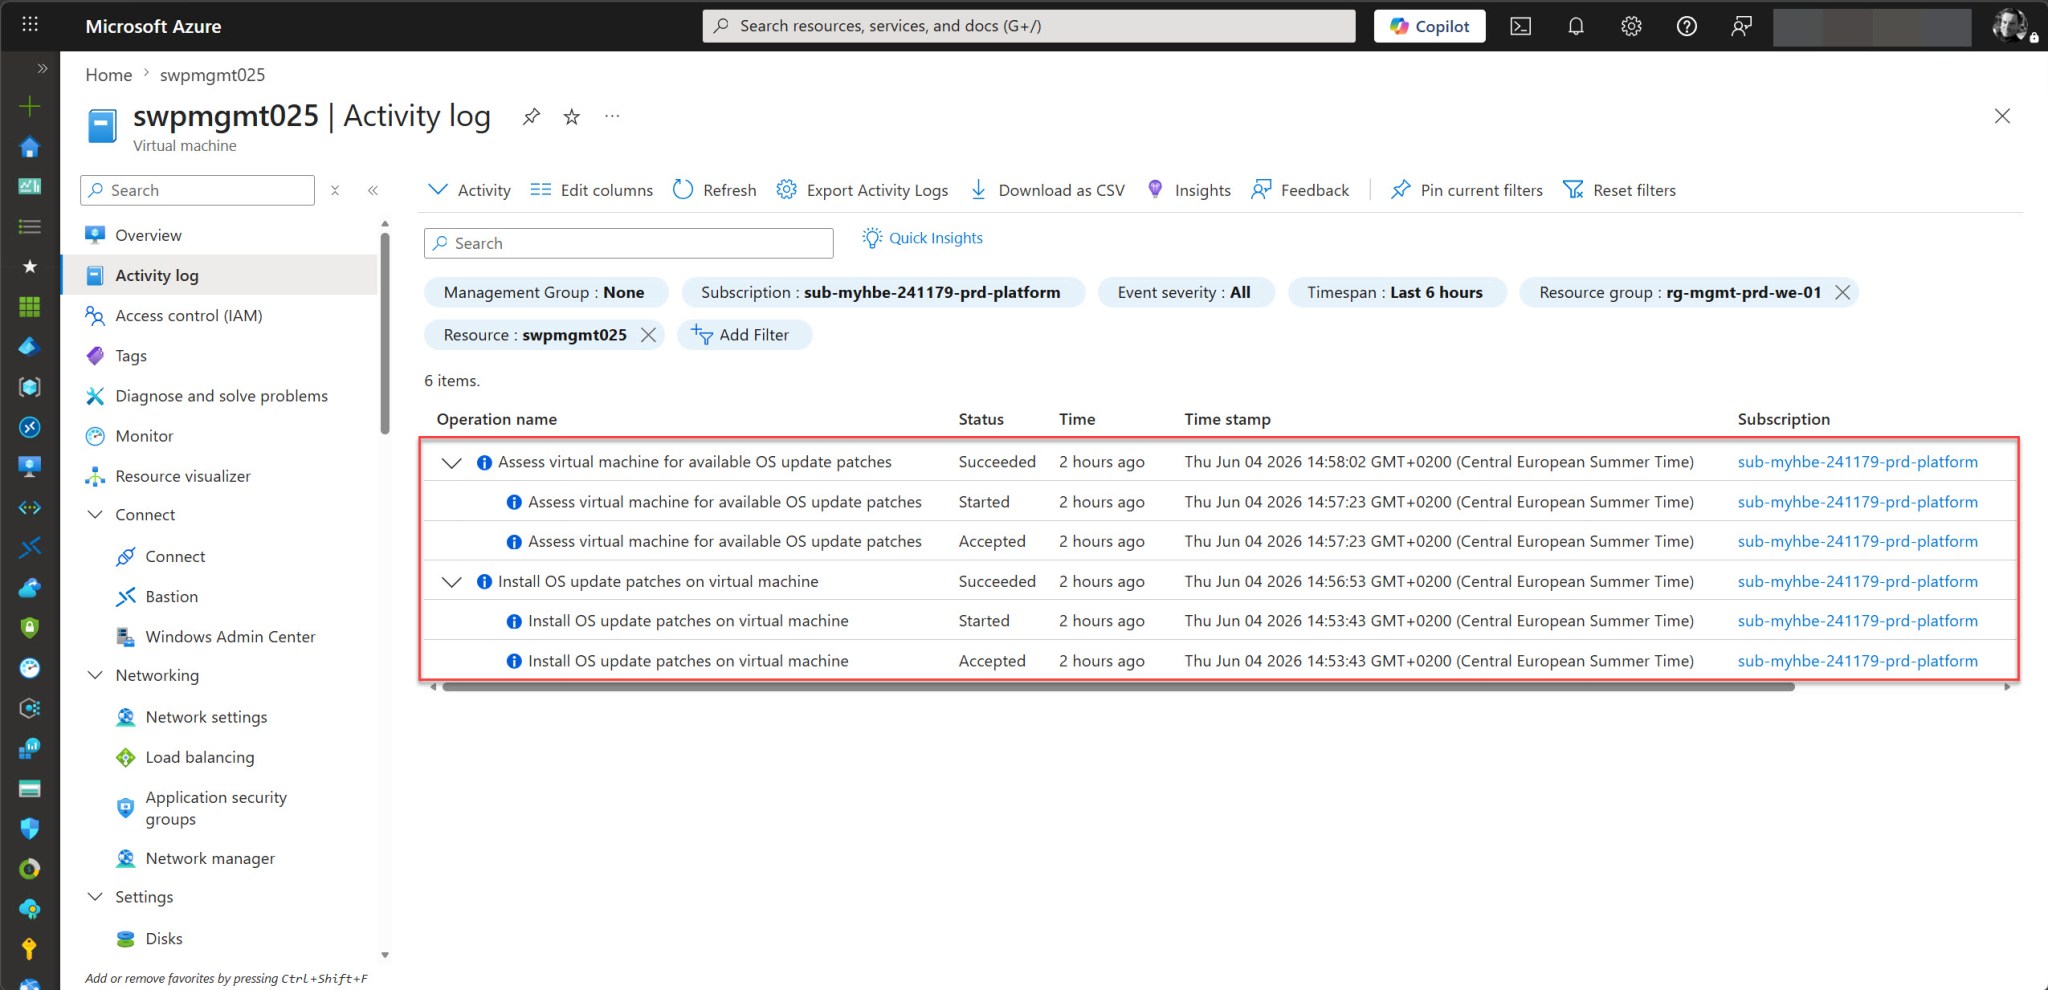Open the Timespan Last 6 hours filter

coord(1395,292)
